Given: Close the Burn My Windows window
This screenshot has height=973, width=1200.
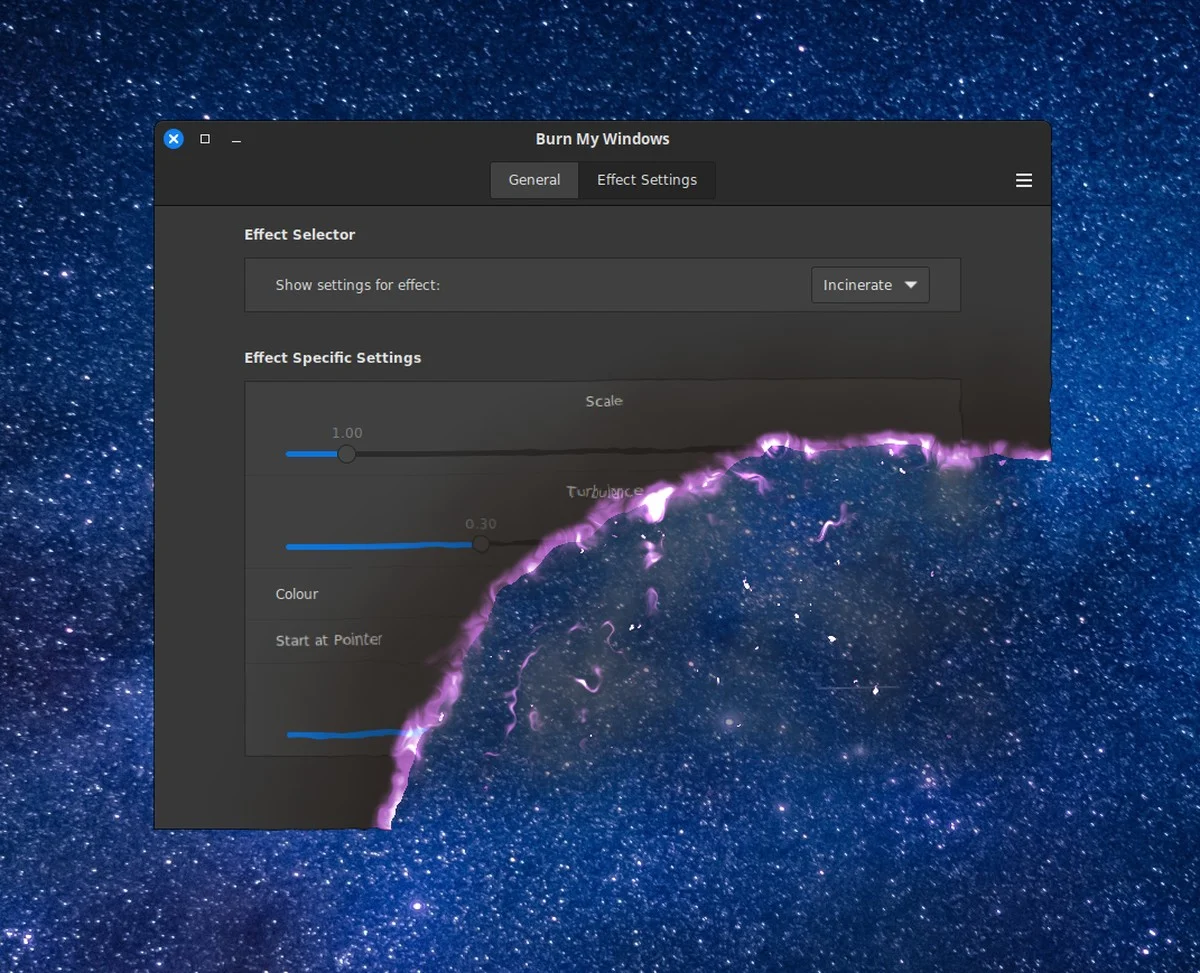Looking at the screenshot, I should coord(174,139).
